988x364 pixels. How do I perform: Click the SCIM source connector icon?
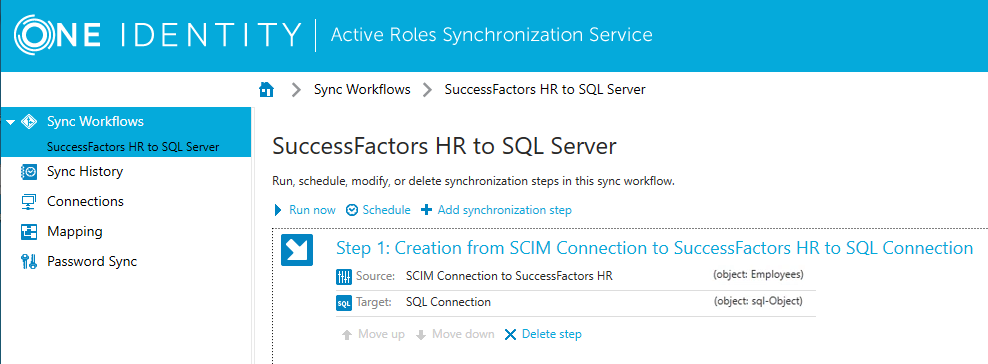[344, 276]
